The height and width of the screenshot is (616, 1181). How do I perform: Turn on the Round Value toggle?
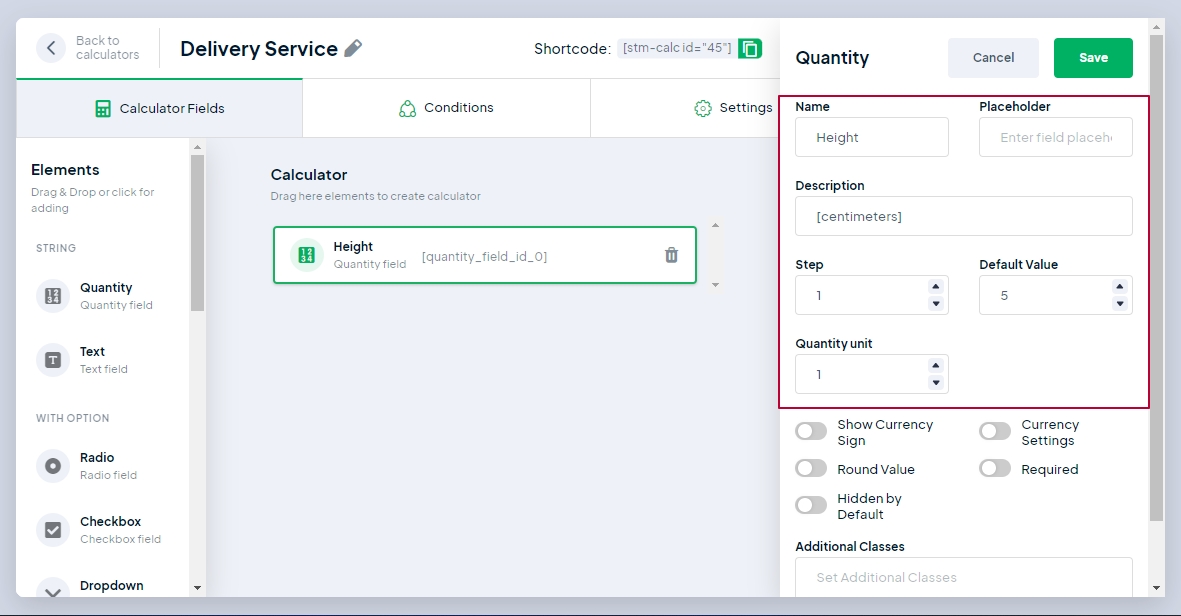click(811, 469)
